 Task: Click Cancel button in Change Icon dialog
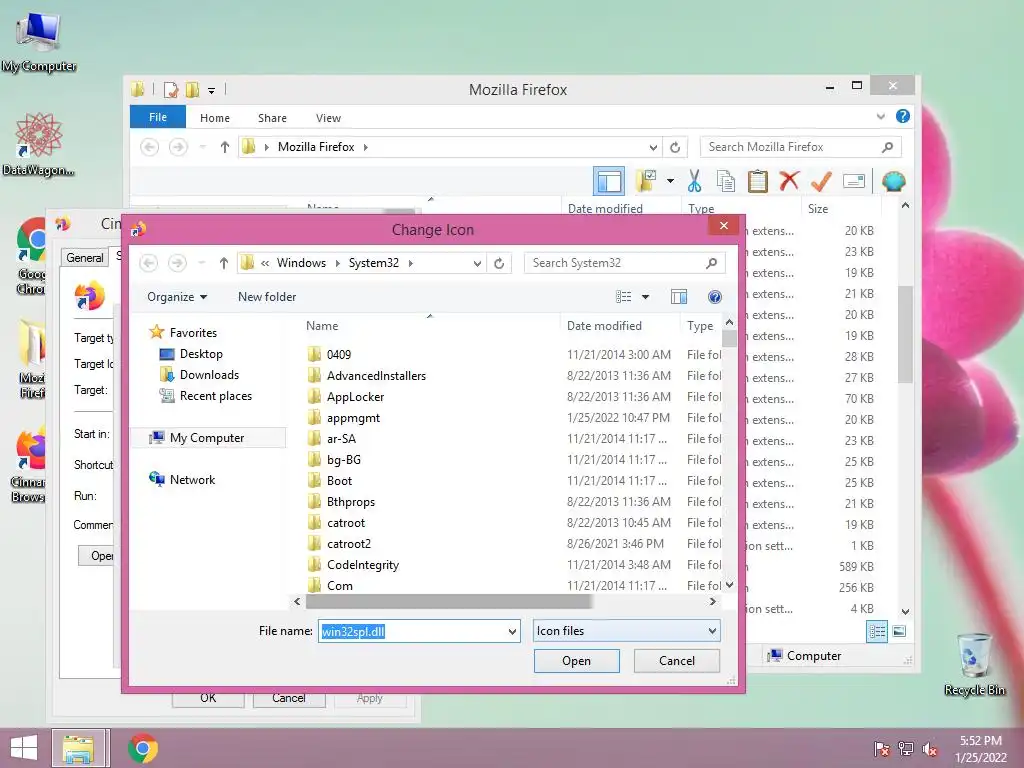(x=677, y=661)
